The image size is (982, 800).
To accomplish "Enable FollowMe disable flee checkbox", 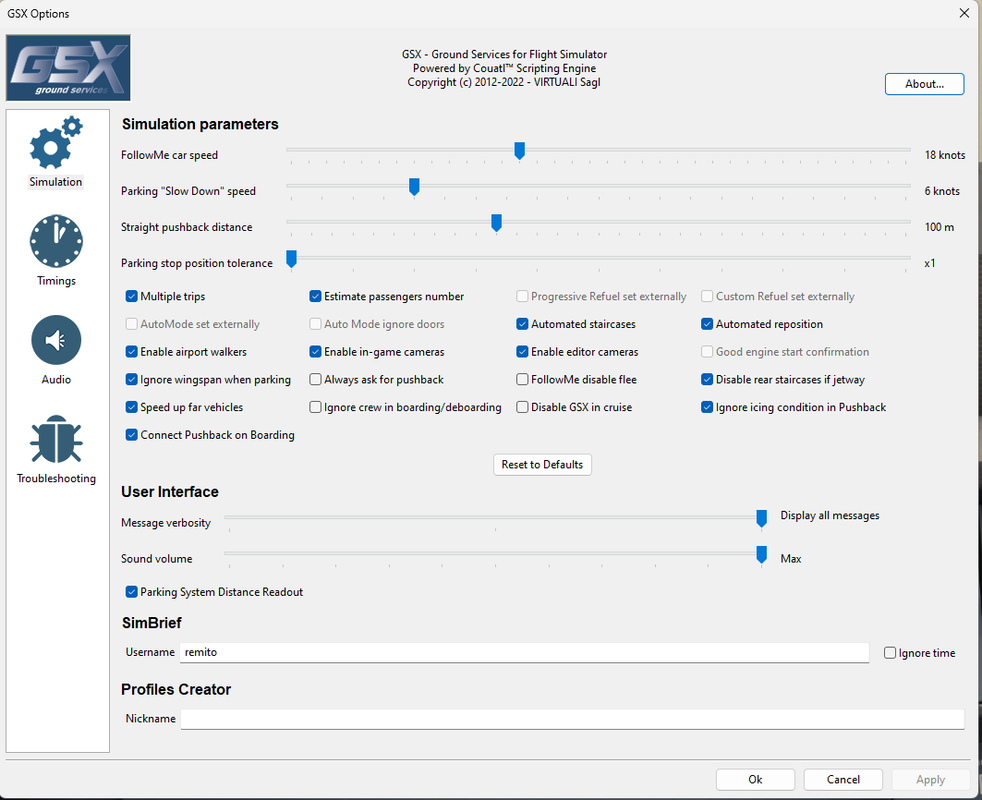I will click(x=522, y=379).
